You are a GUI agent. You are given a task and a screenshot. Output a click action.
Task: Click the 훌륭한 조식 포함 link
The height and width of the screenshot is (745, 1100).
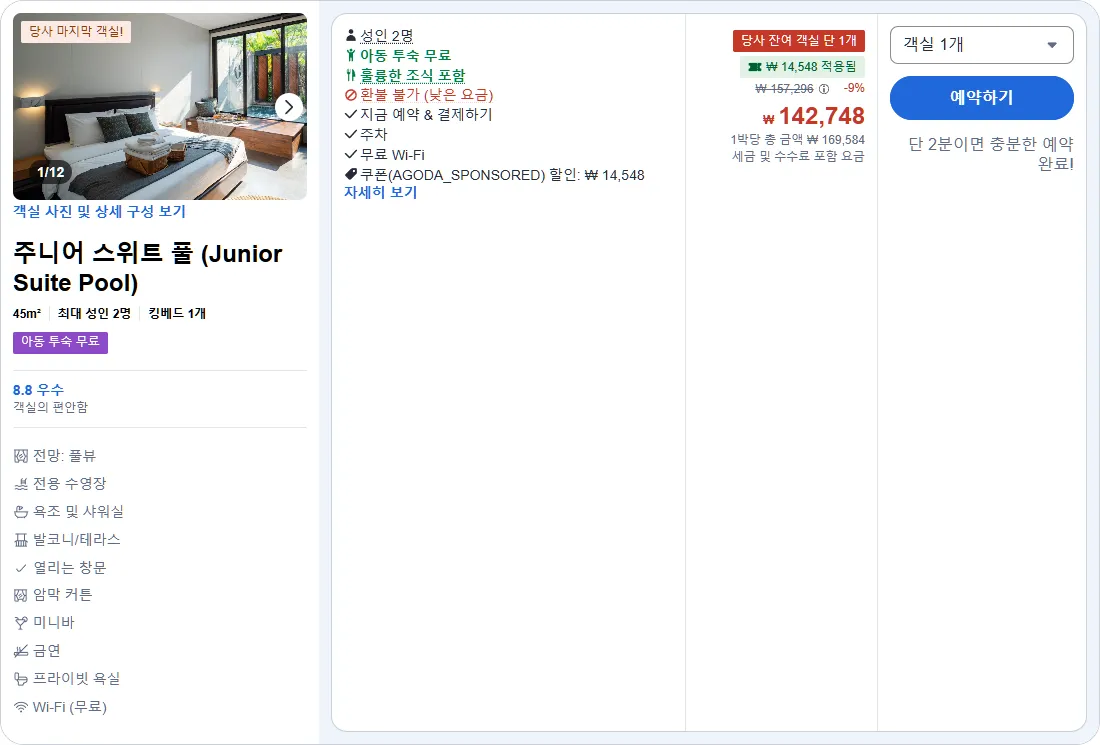click(412, 75)
